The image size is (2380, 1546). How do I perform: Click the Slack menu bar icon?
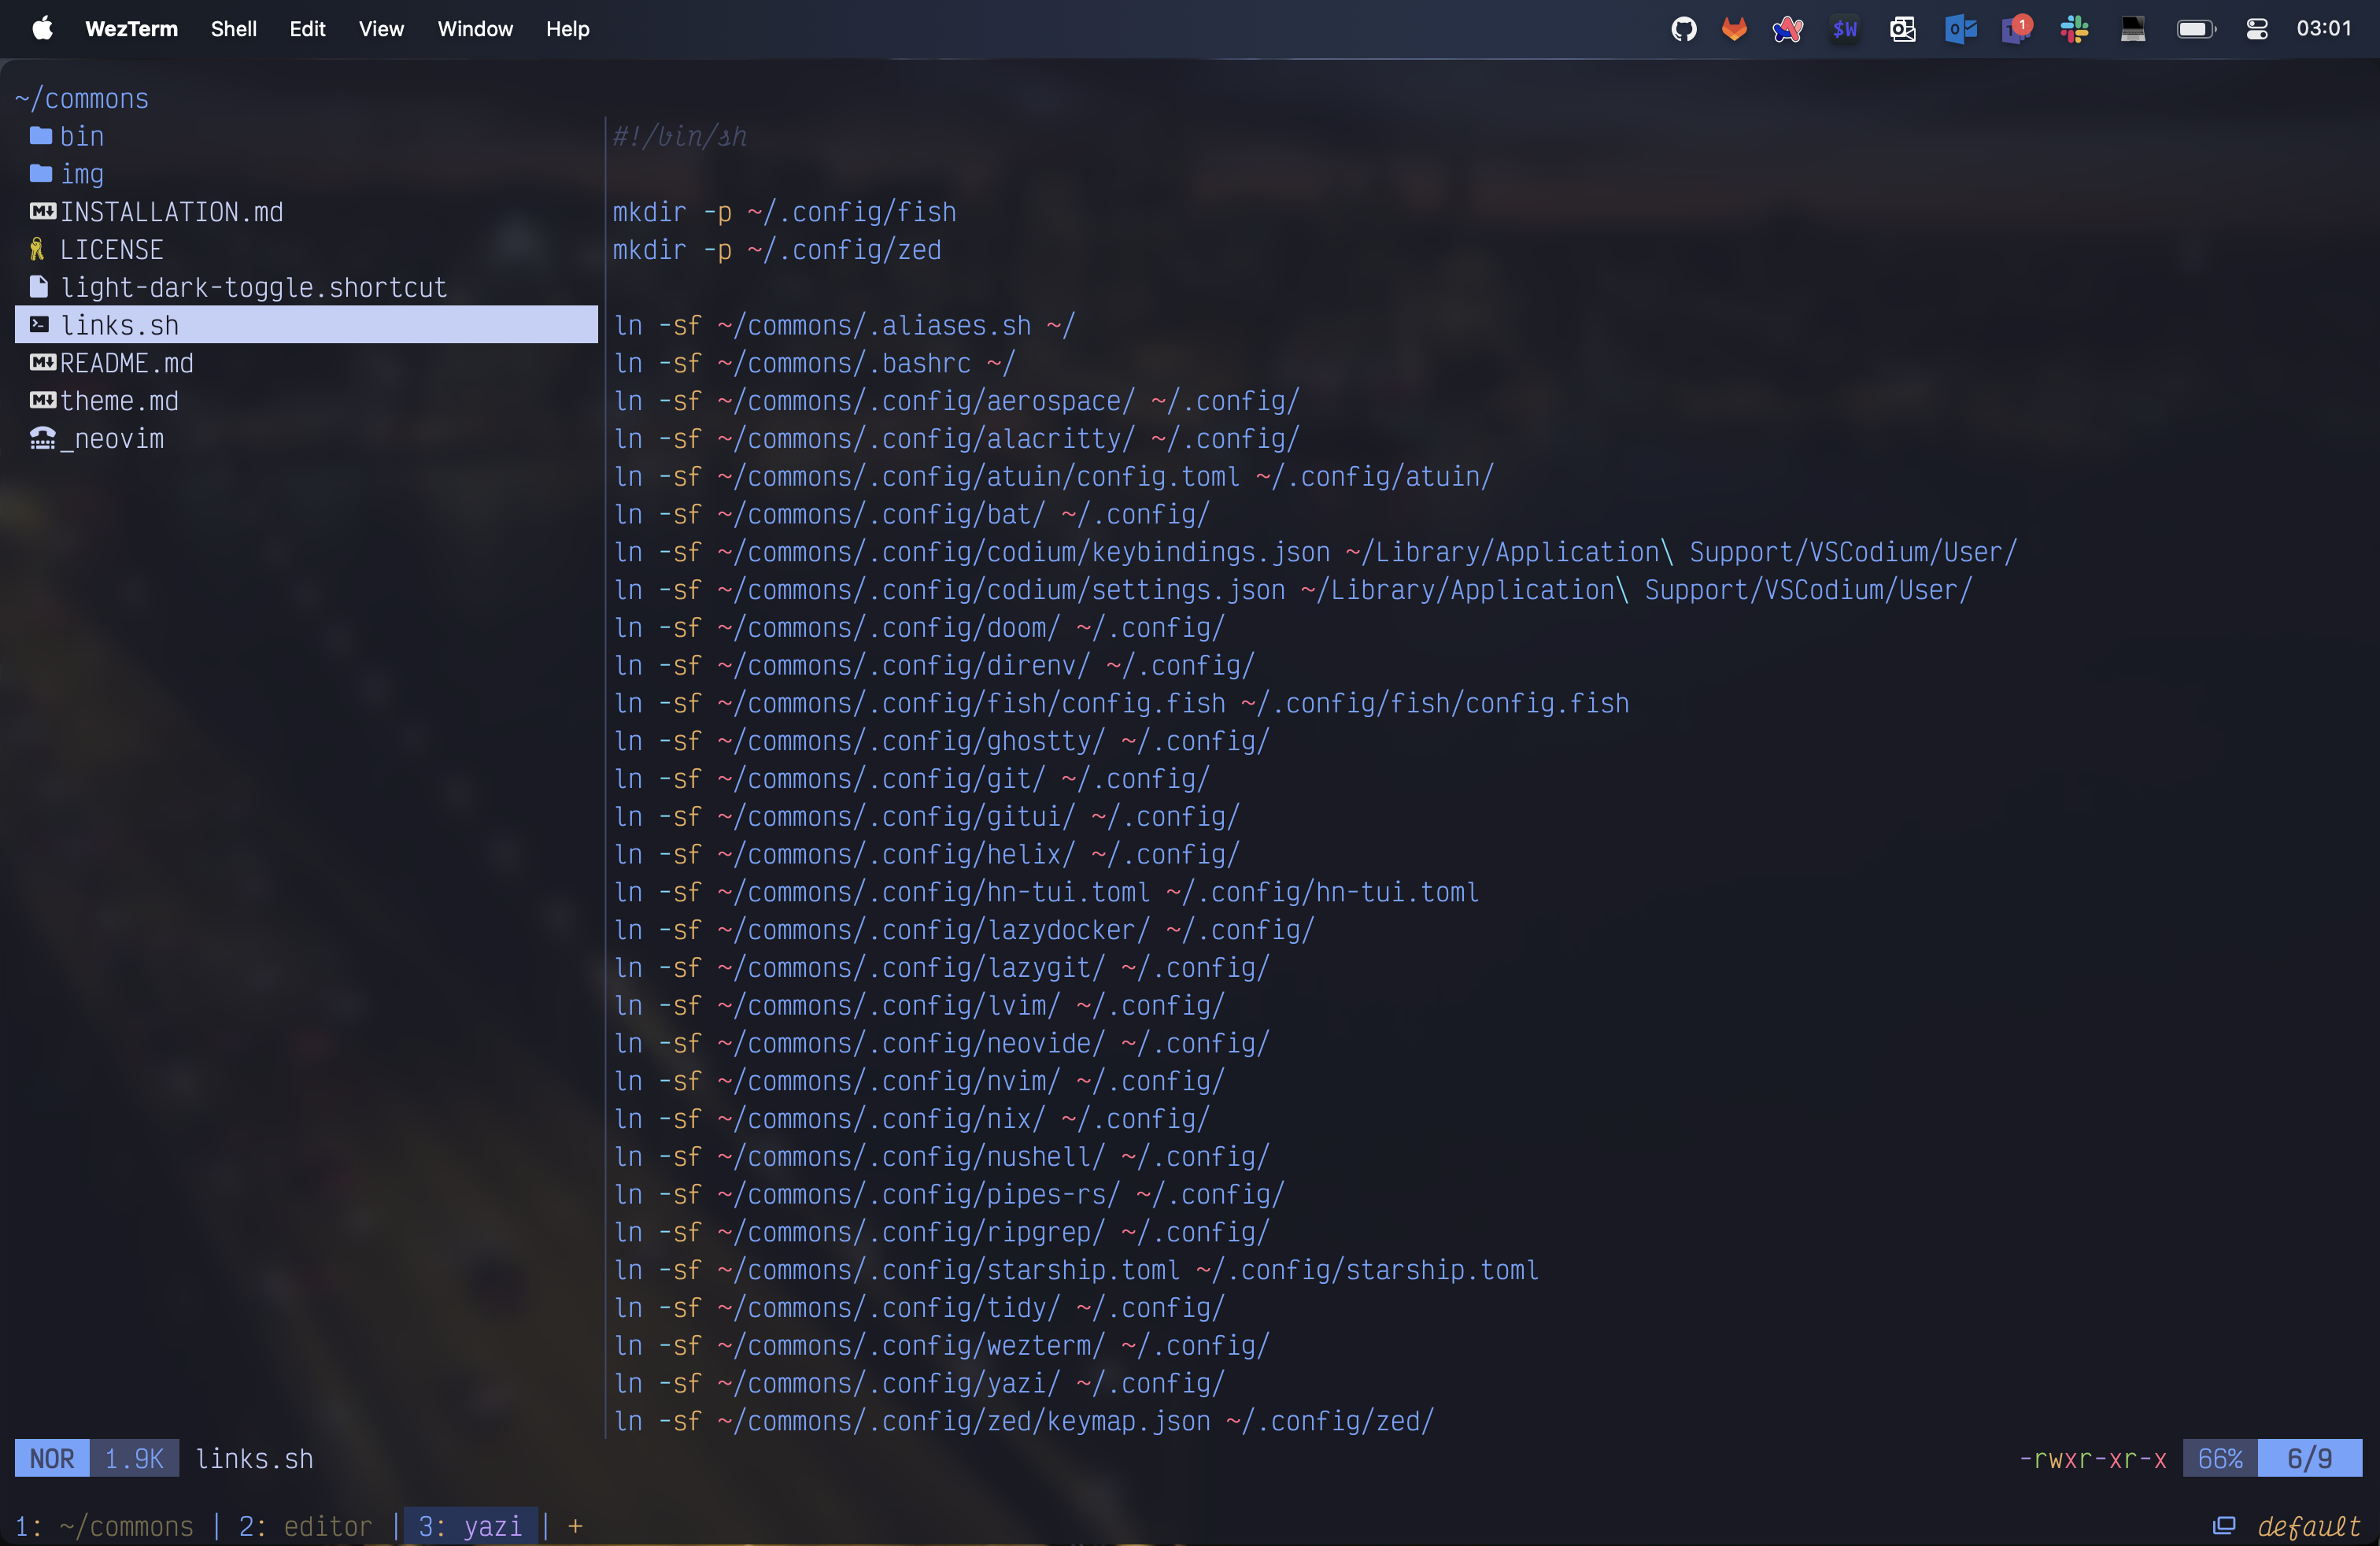2075,29
